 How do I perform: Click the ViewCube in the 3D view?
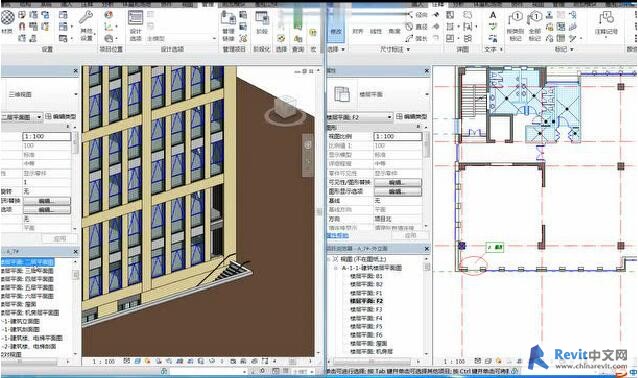pos(285,107)
